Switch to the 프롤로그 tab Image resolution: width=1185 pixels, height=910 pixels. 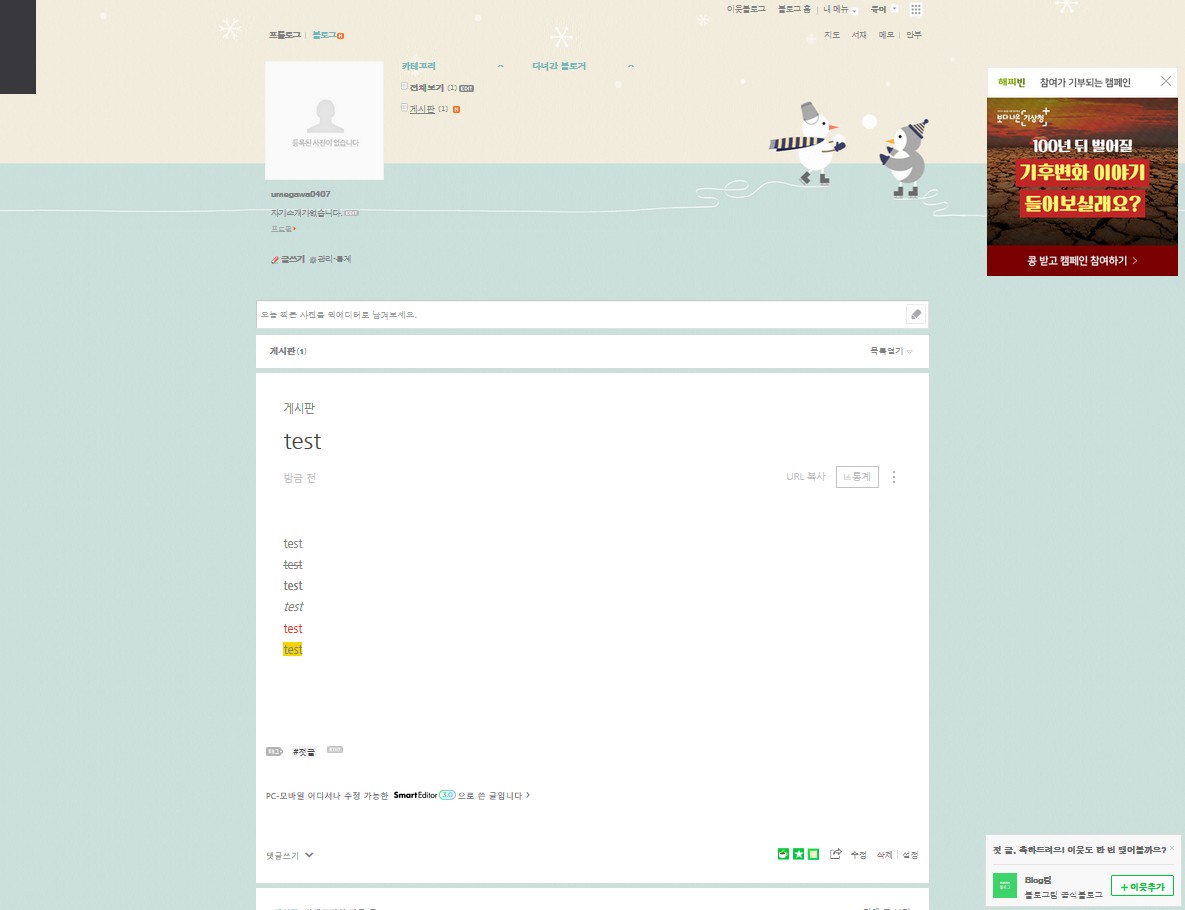tap(284, 35)
